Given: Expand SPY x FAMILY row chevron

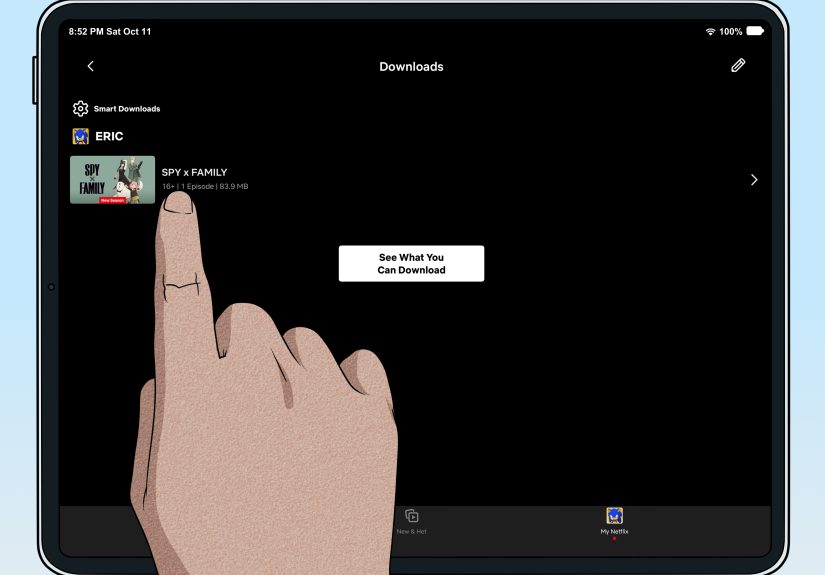Looking at the screenshot, I should [x=754, y=180].
